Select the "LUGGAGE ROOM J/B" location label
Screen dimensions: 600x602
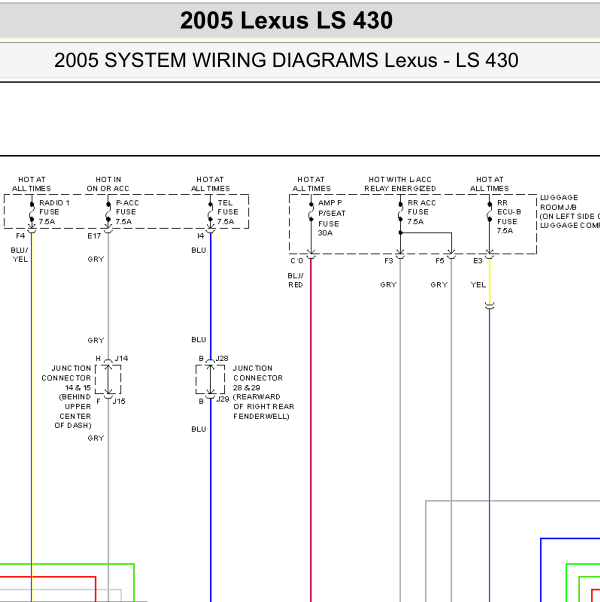[x=559, y=202]
